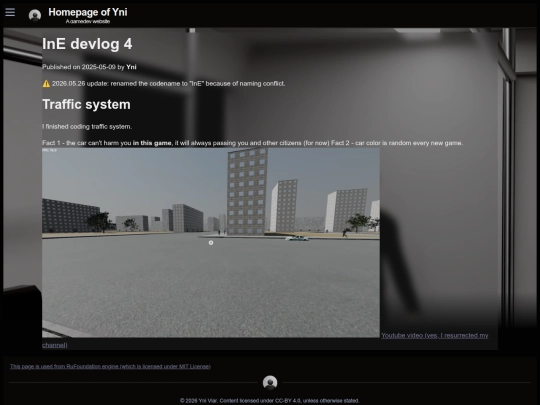Viewport: 540px width, 405px height.
Task: Click the 'I finished coding traffic system.' text
Action: pyautogui.click(x=87, y=127)
